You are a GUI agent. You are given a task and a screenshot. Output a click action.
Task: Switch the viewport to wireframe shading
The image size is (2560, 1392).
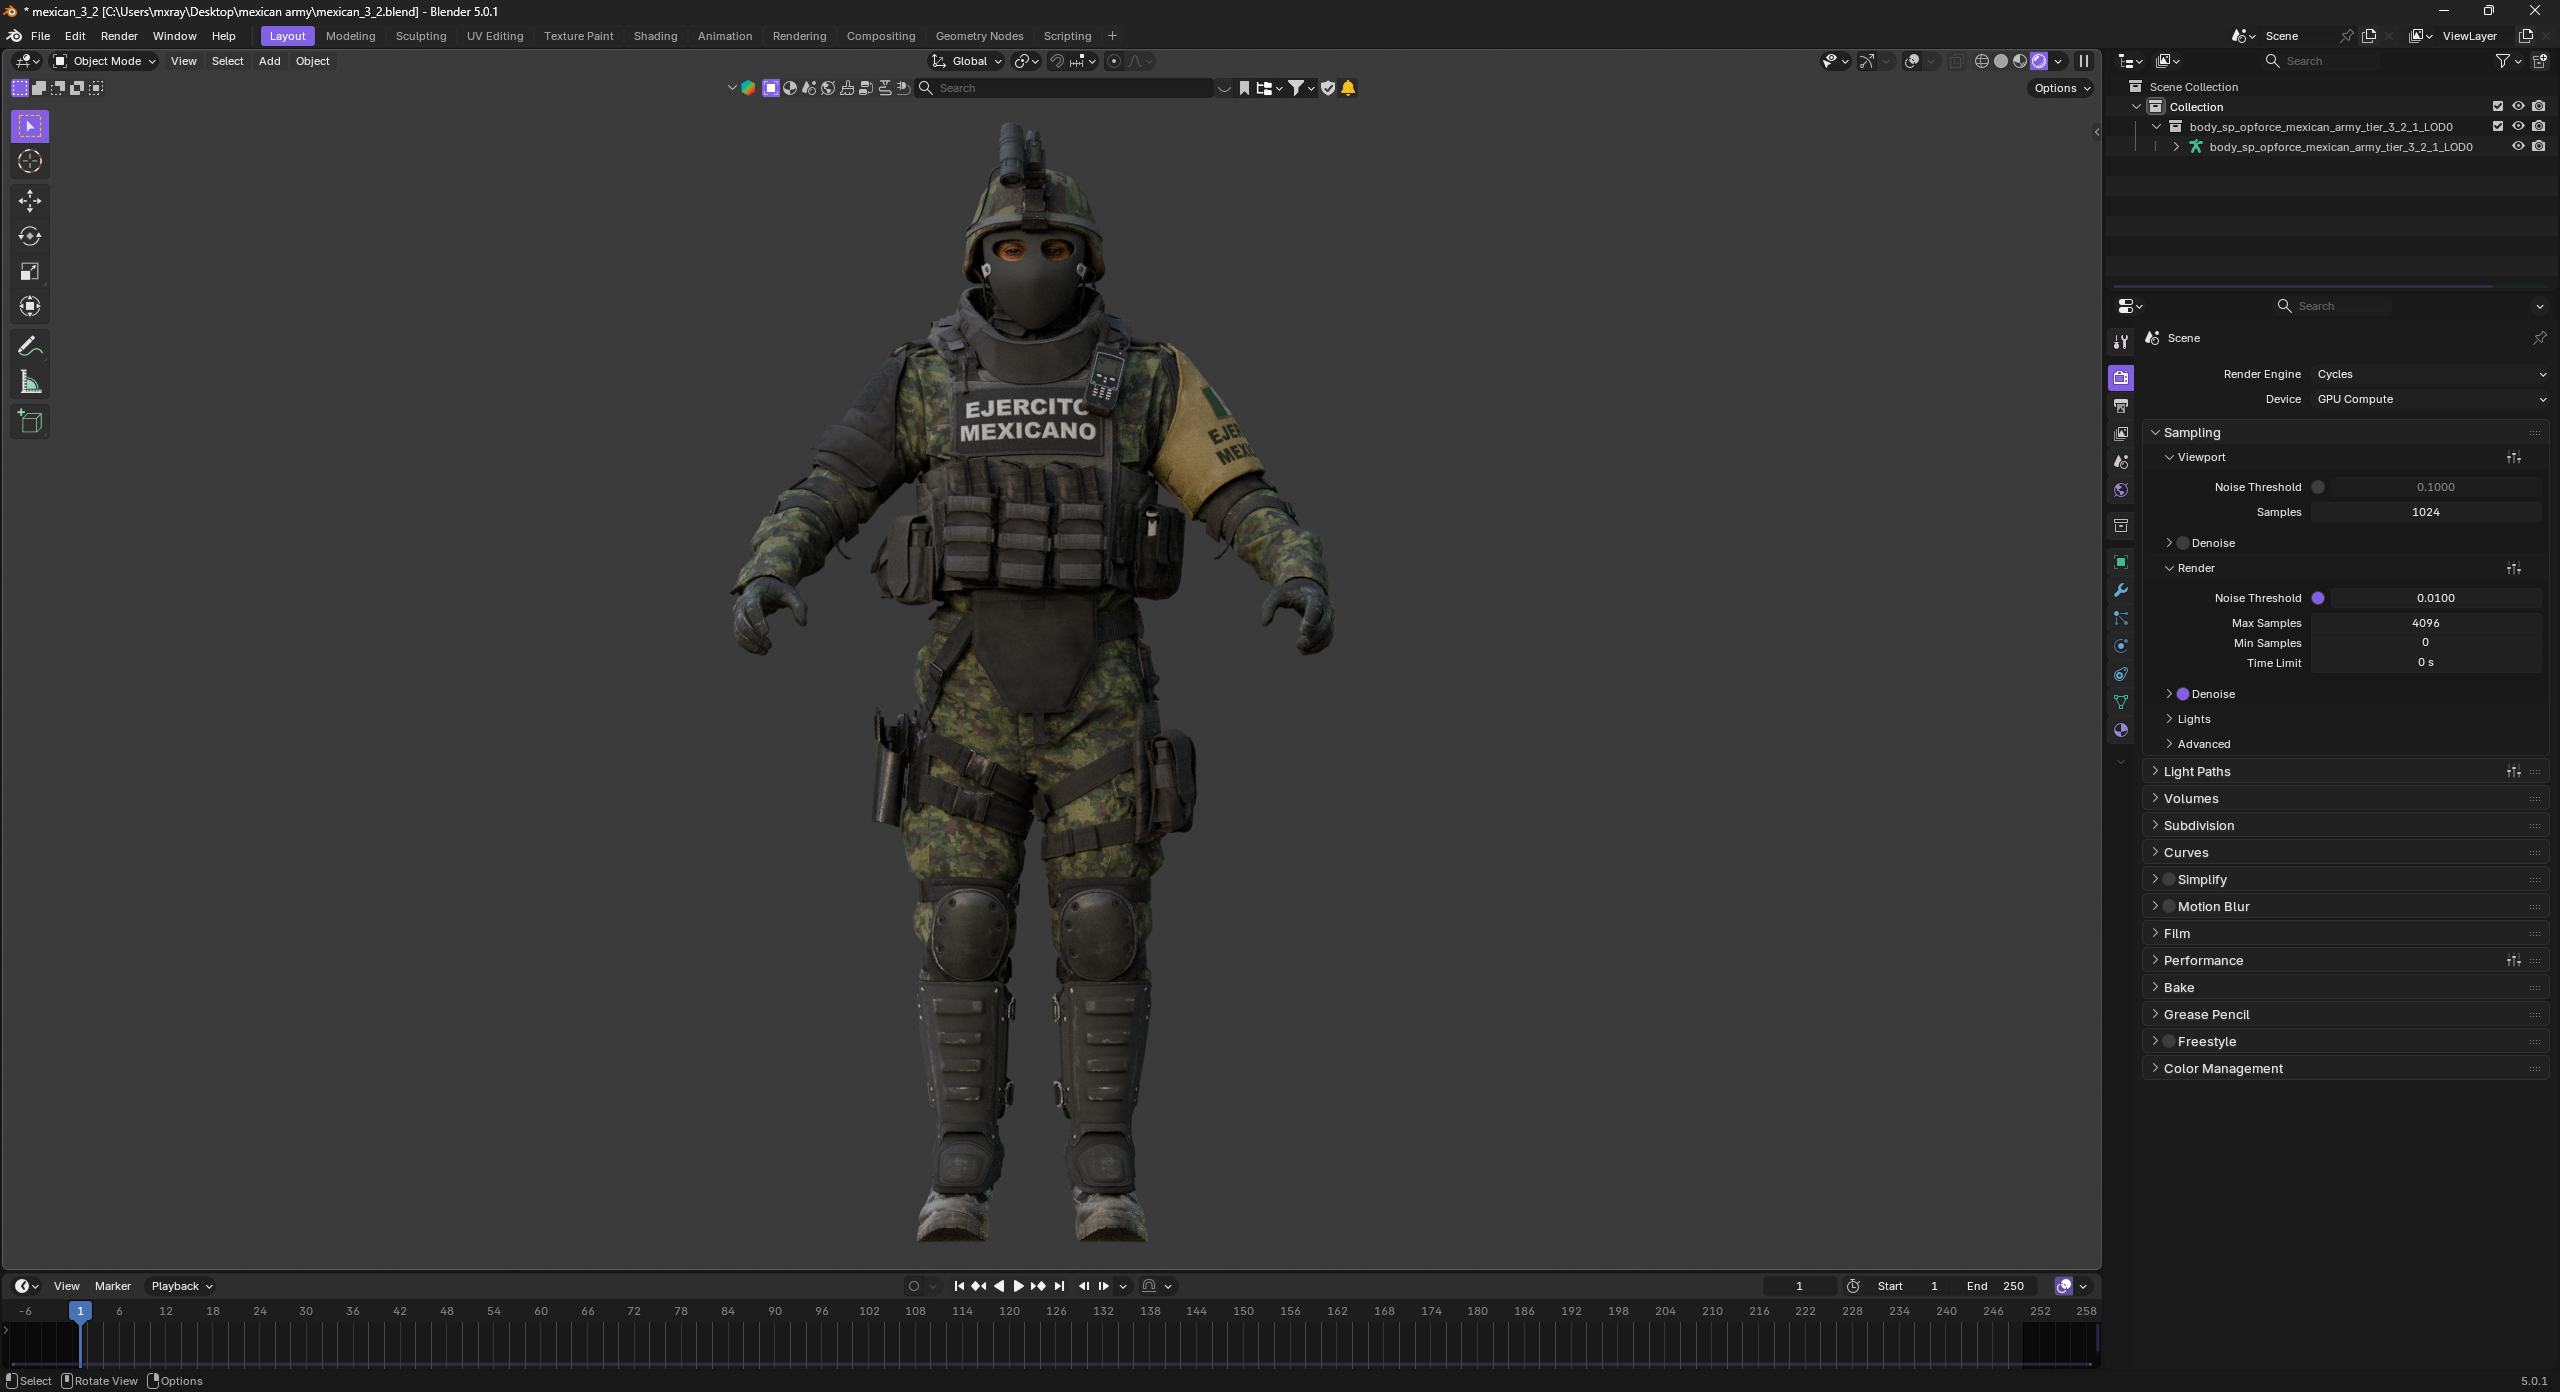coord(1981,61)
